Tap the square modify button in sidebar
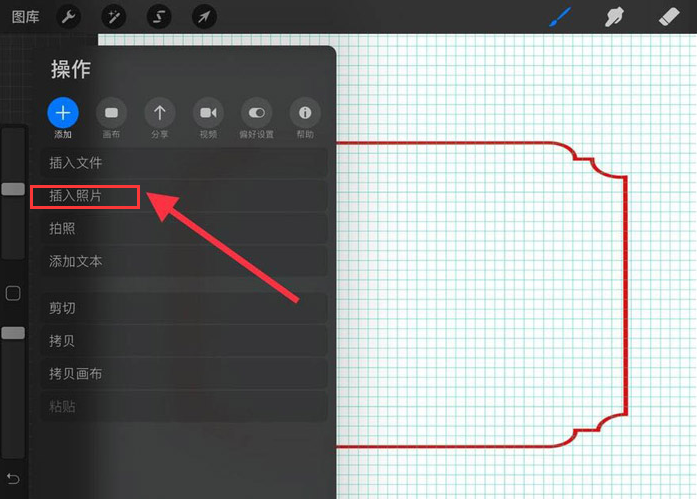Image resolution: width=697 pixels, height=499 pixels. (13, 293)
